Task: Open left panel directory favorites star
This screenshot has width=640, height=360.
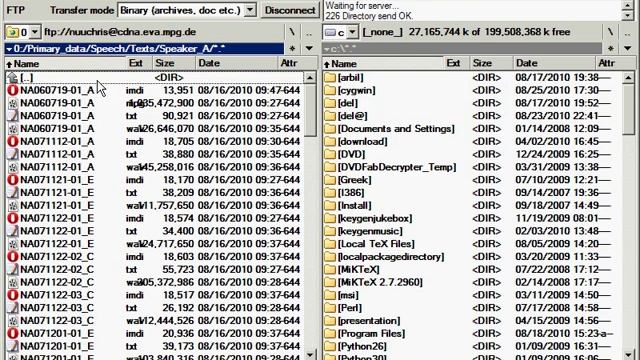Action: 292,49
